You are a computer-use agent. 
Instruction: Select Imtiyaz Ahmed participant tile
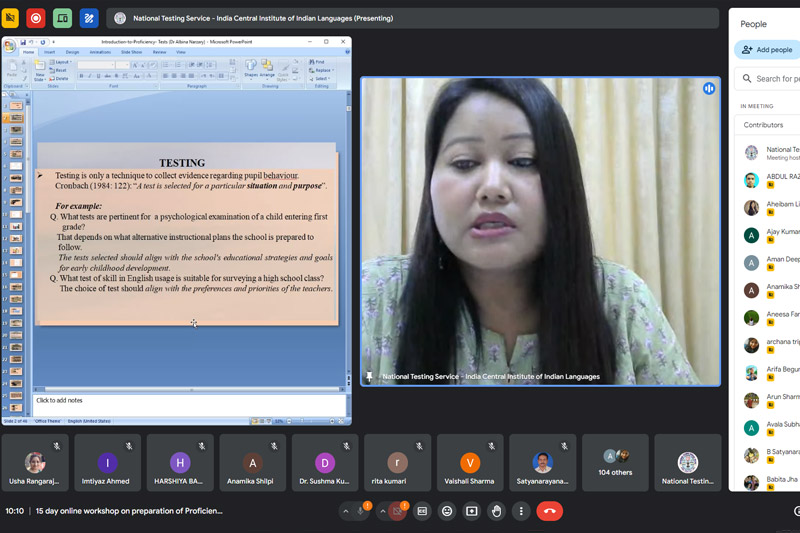108,463
